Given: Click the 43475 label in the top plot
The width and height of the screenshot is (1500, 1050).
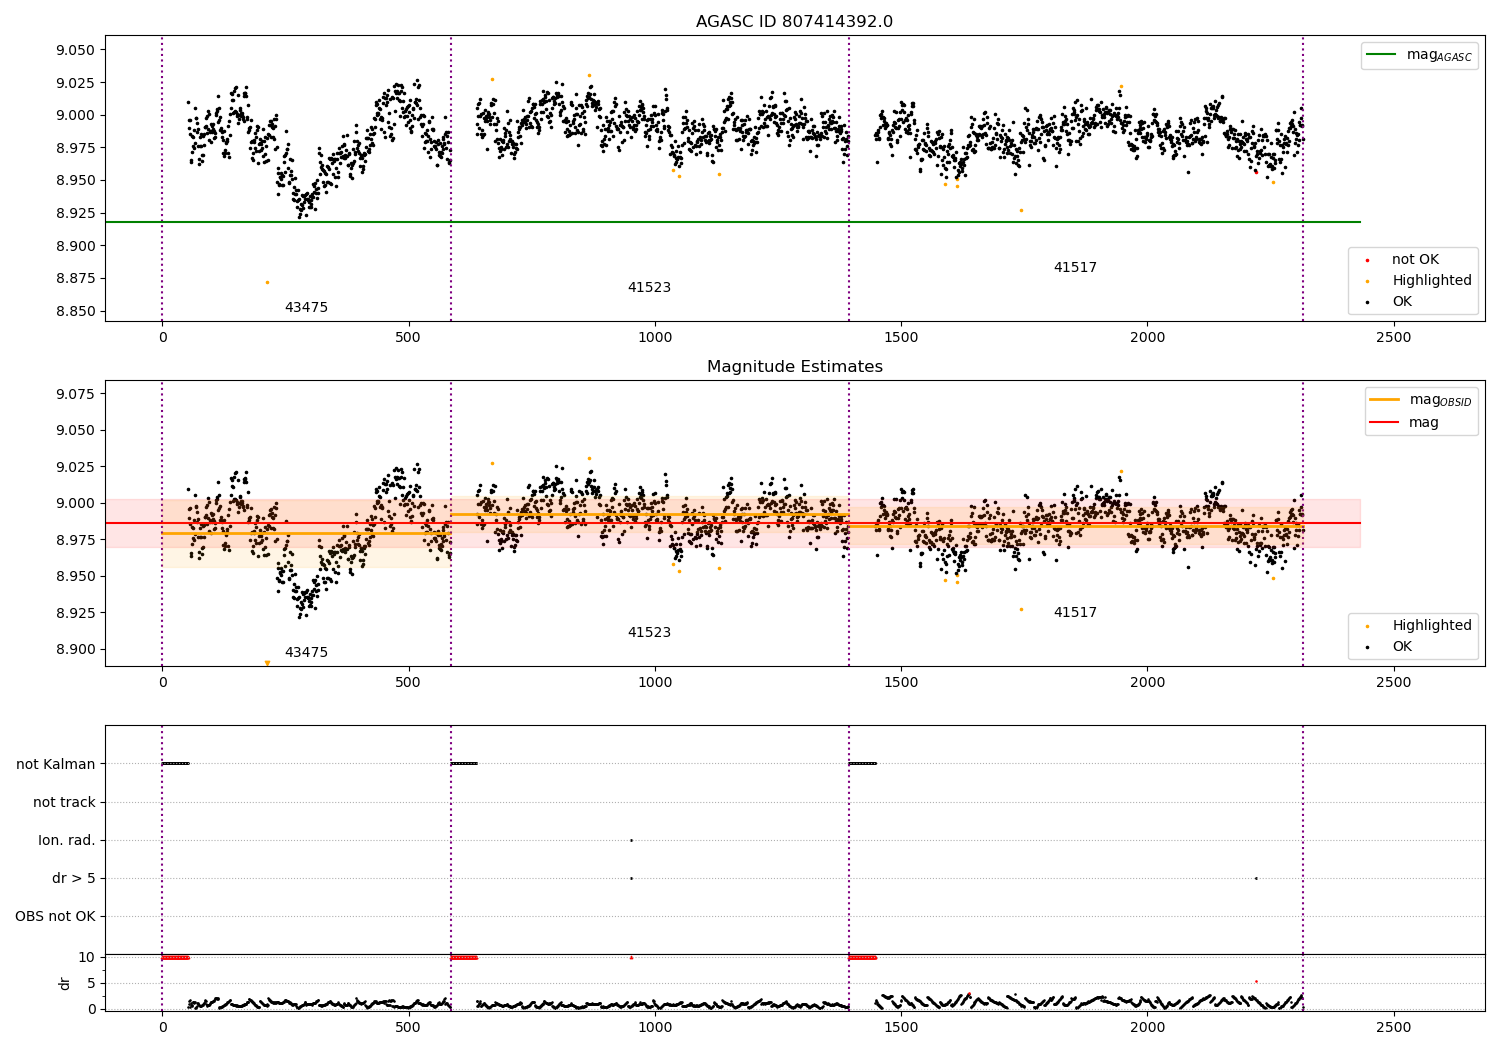Looking at the screenshot, I should click(x=306, y=308).
